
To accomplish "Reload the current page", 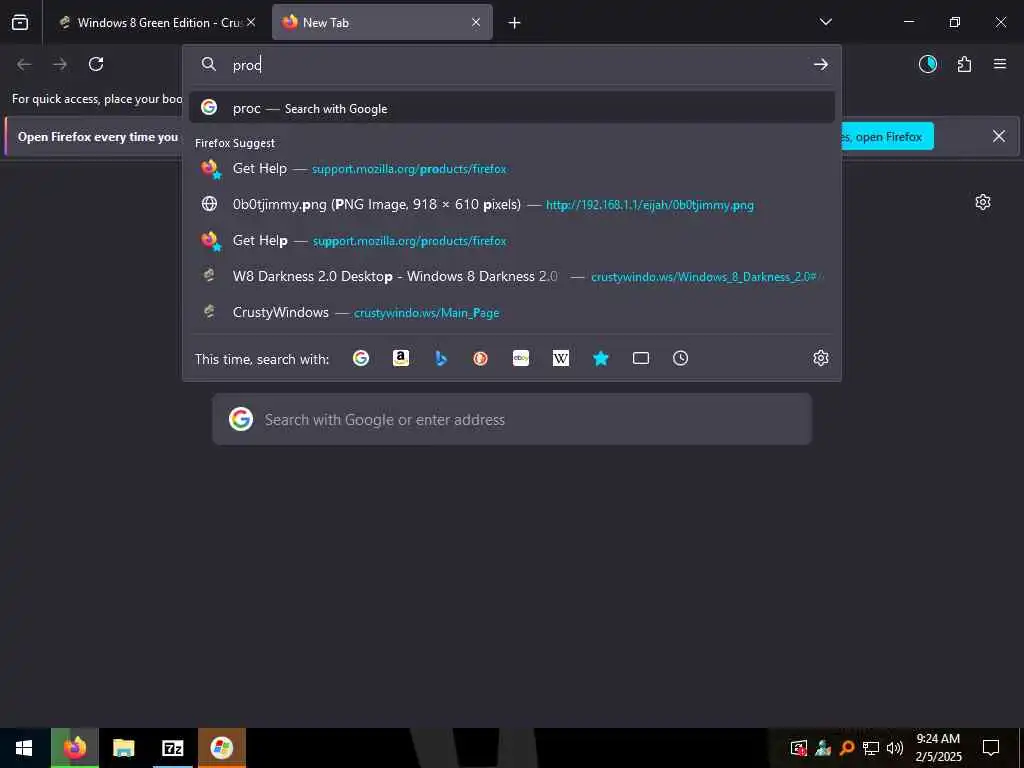I will click(96, 64).
